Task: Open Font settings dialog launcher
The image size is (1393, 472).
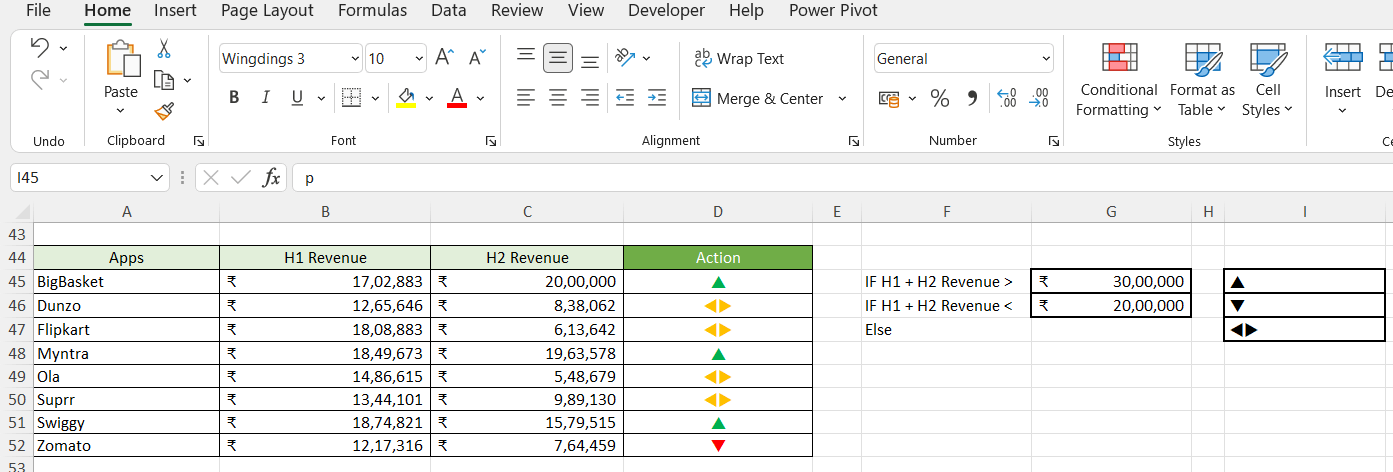Action: pyautogui.click(x=491, y=142)
